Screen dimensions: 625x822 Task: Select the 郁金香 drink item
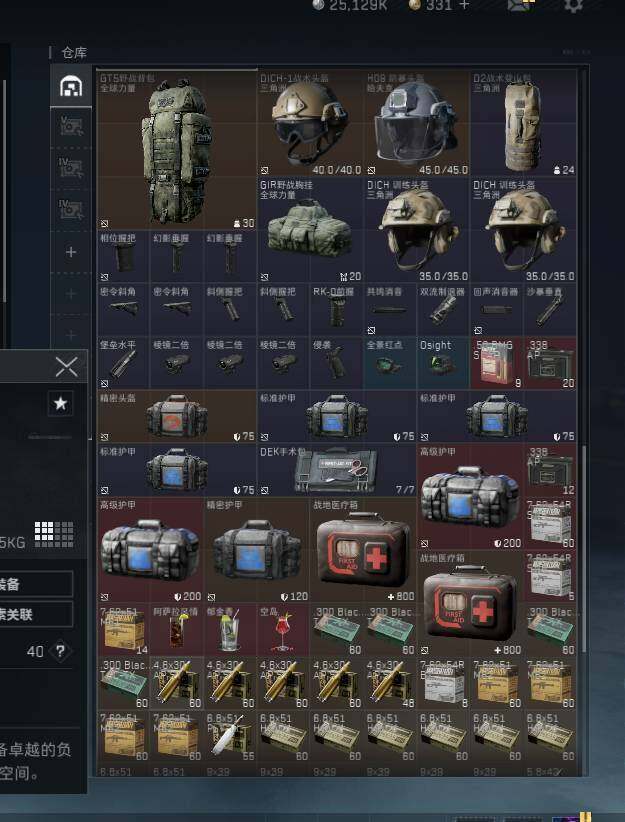point(230,630)
